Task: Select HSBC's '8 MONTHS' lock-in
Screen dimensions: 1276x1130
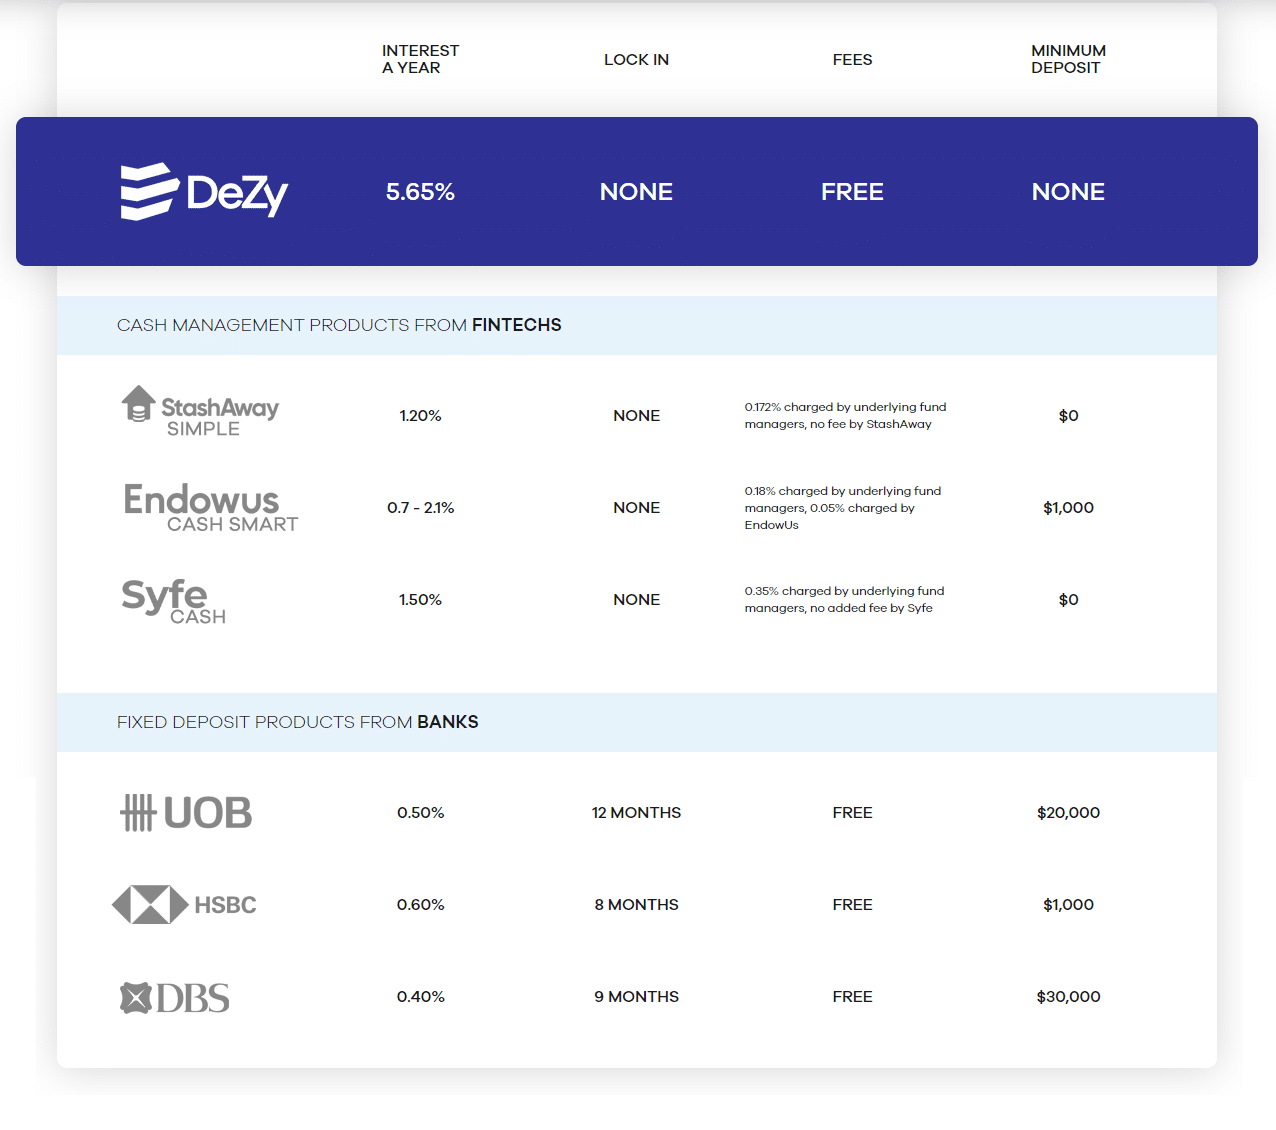Action: (x=636, y=905)
